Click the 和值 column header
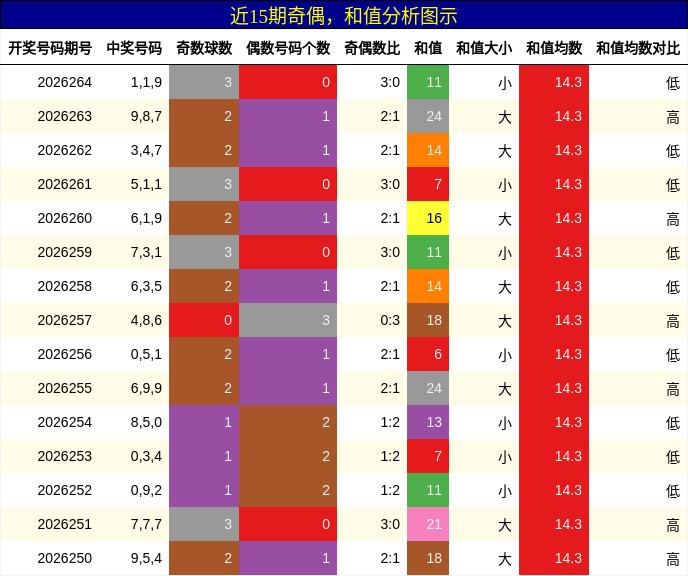 [x=428, y=48]
